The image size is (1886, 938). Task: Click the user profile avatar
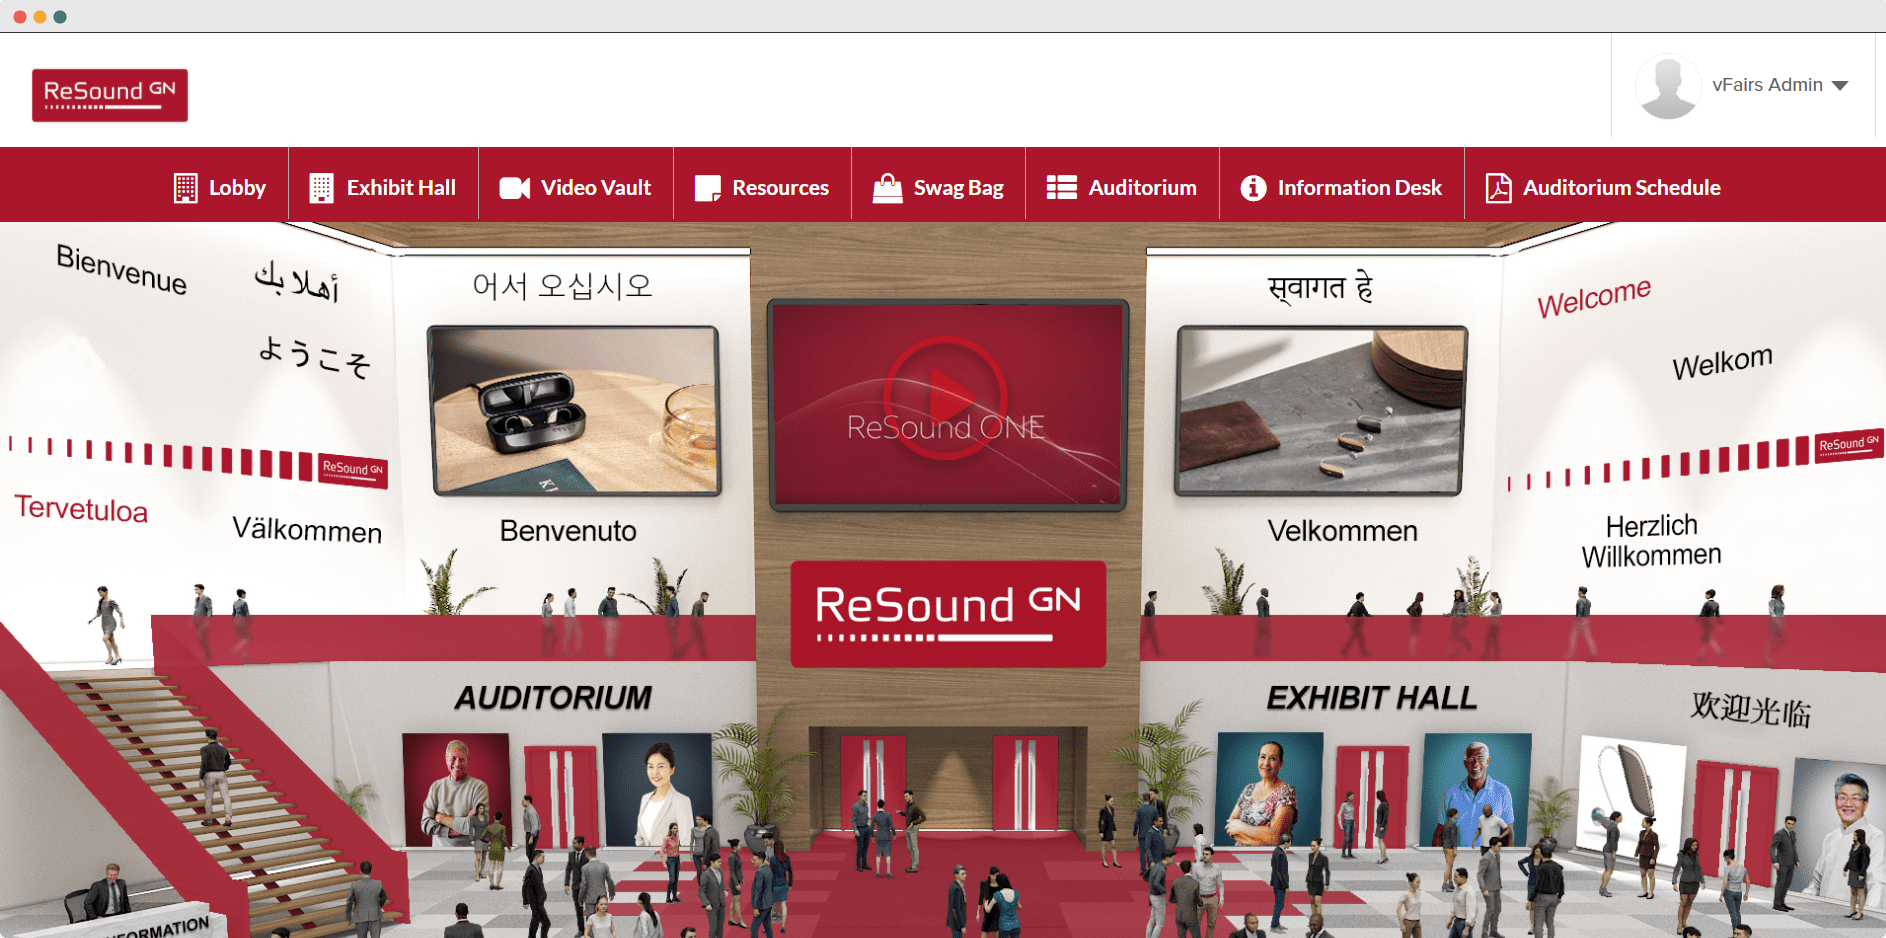1667,86
